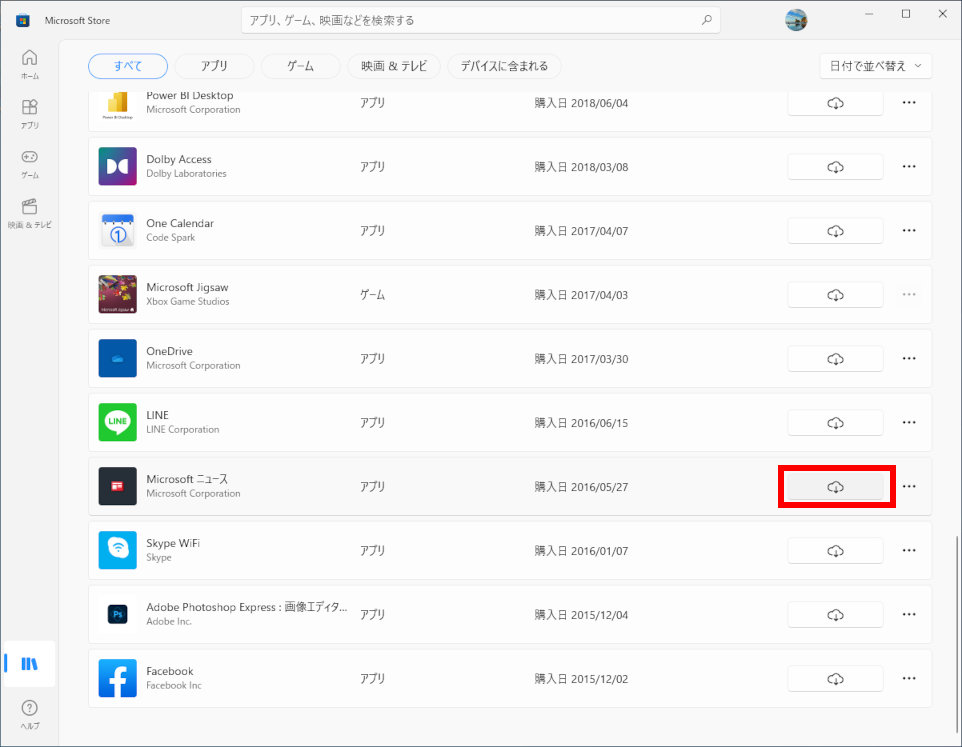
Task: Click the LINE Corporation publisher text
Action: pos(182,430)
